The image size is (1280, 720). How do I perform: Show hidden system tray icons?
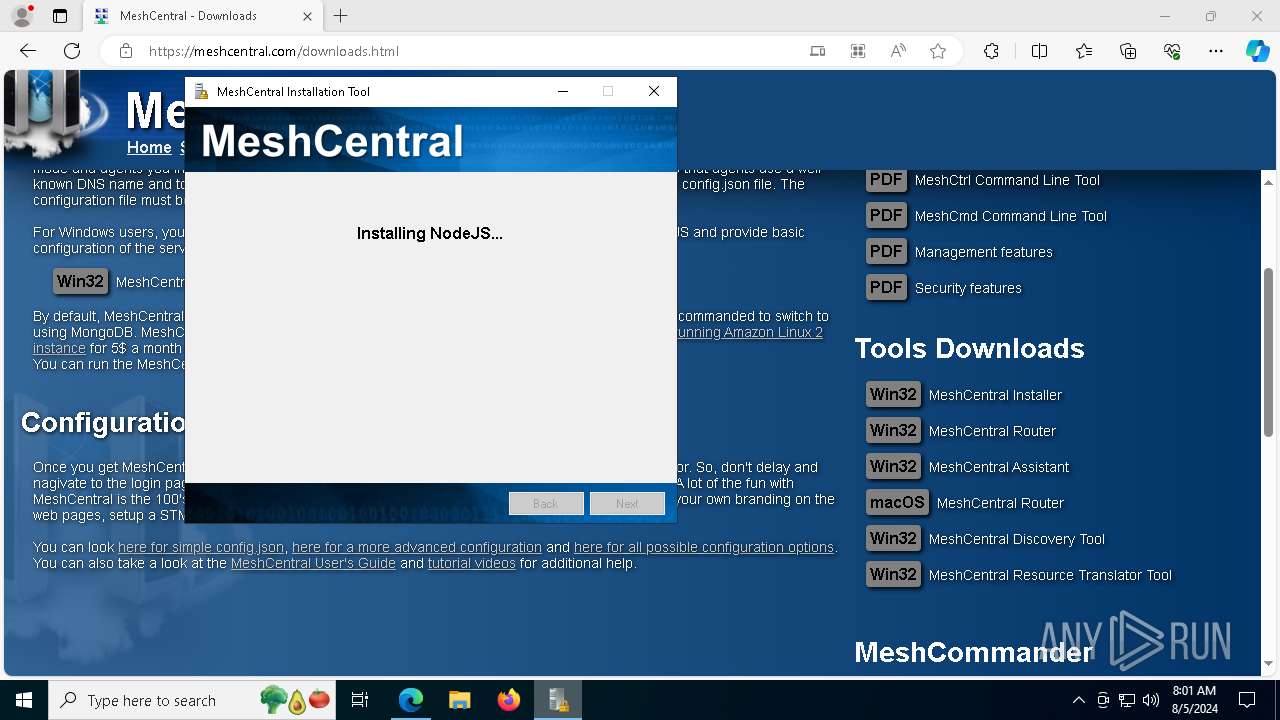pos(1078,700)
